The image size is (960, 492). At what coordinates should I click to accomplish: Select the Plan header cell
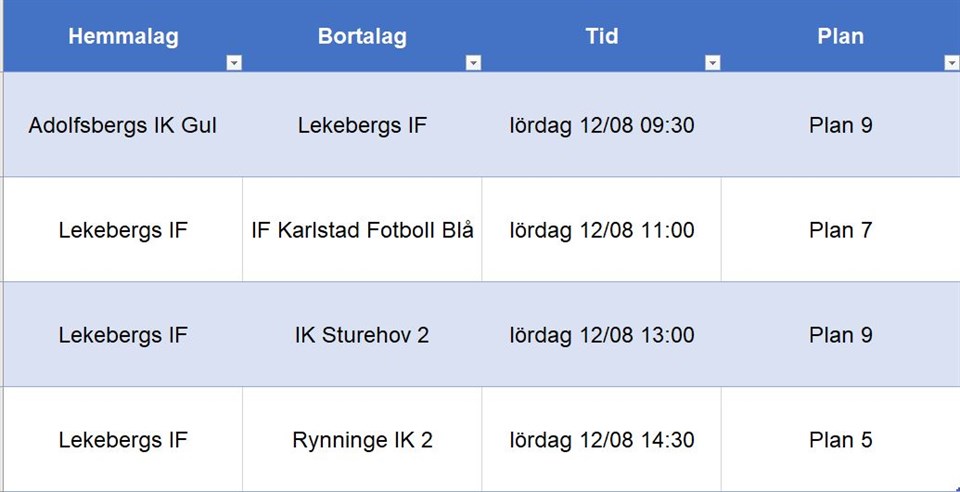841,36
